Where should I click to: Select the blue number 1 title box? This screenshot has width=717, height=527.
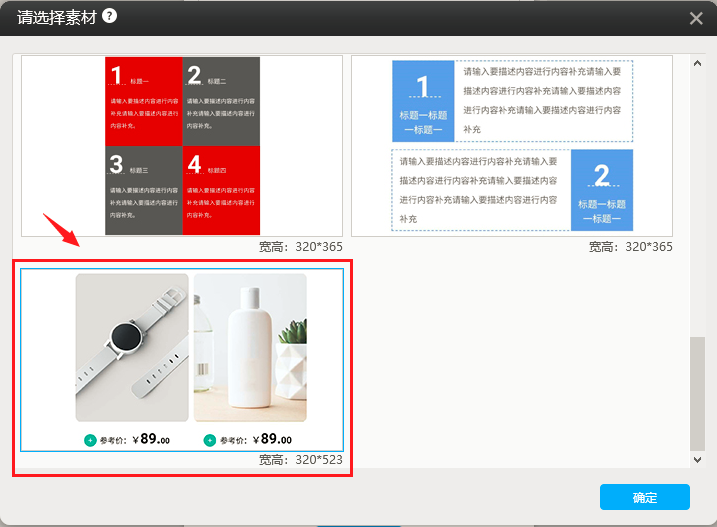(422, 101)
